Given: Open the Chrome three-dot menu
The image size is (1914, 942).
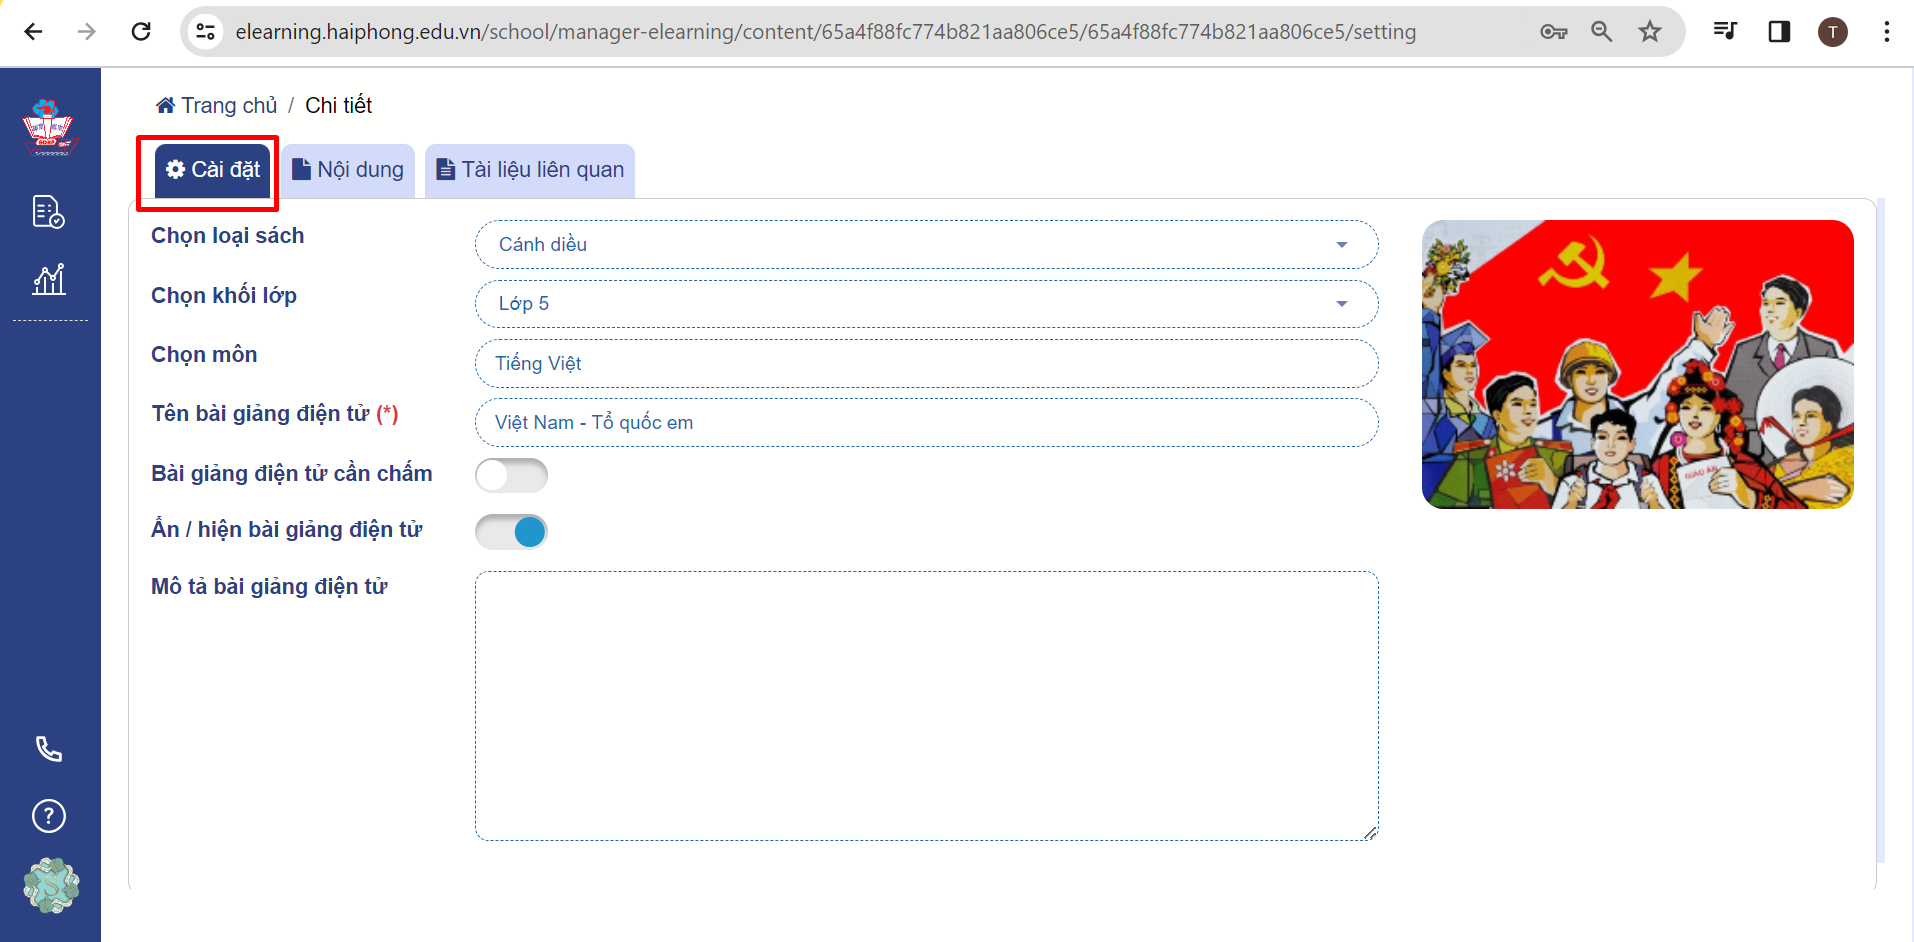Looking at the screenshot, I should click(1886, 32).
